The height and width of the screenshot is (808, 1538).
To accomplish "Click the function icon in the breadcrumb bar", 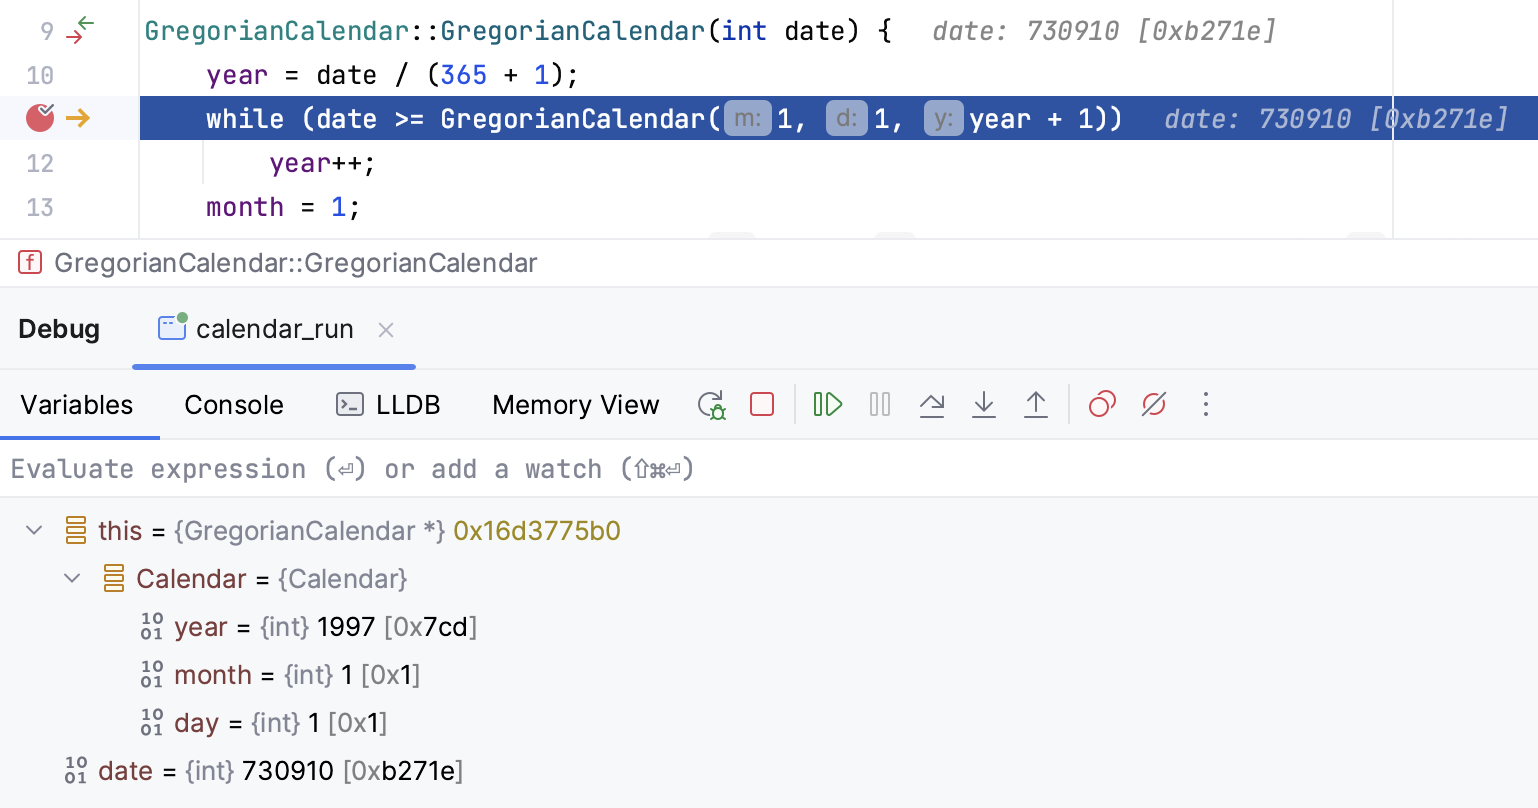I will 30,262.
